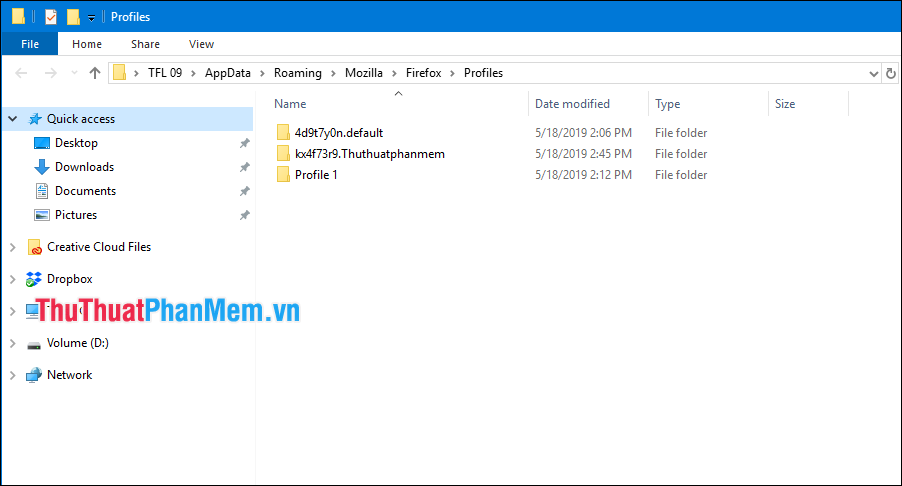Image resolution: width=902 pixels, height=486 pixels.
Task: Click the Documents page icon in sidebar
Action: [x=41, y=191]
